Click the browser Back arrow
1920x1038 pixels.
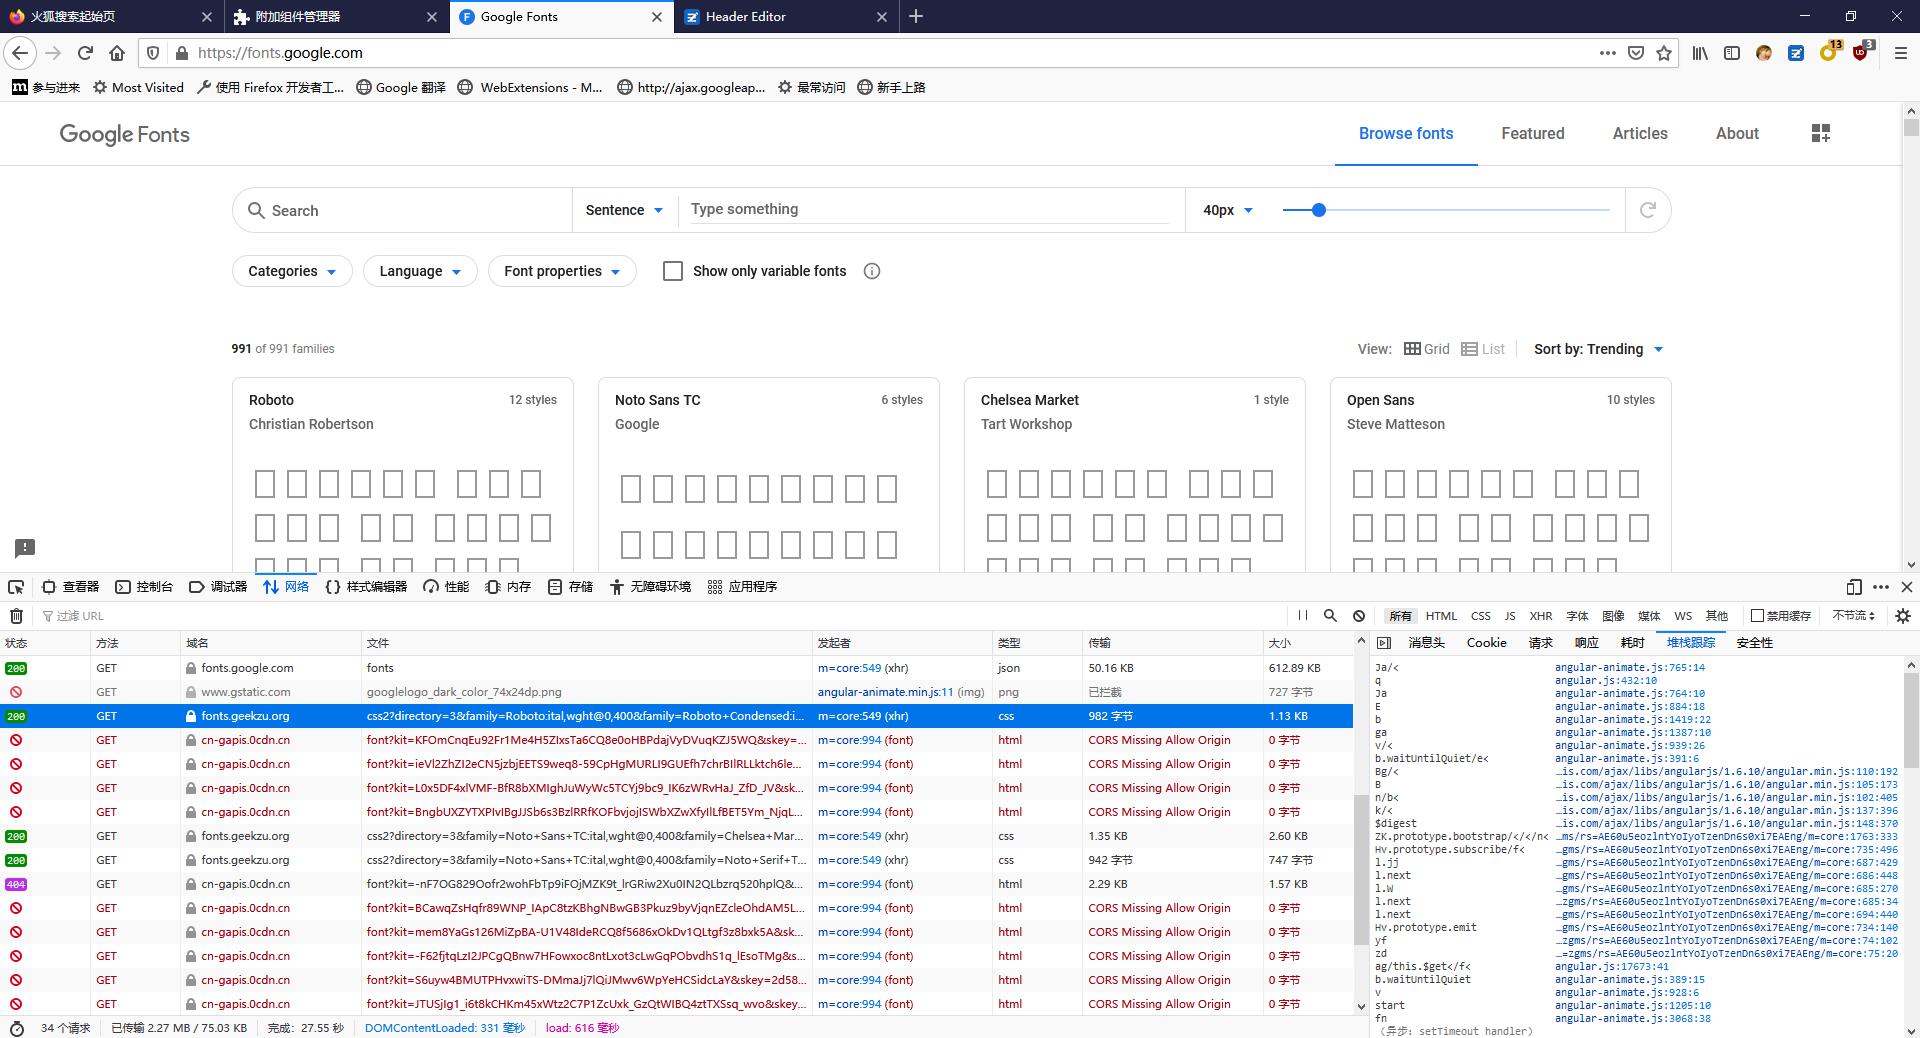click(20, 53)
